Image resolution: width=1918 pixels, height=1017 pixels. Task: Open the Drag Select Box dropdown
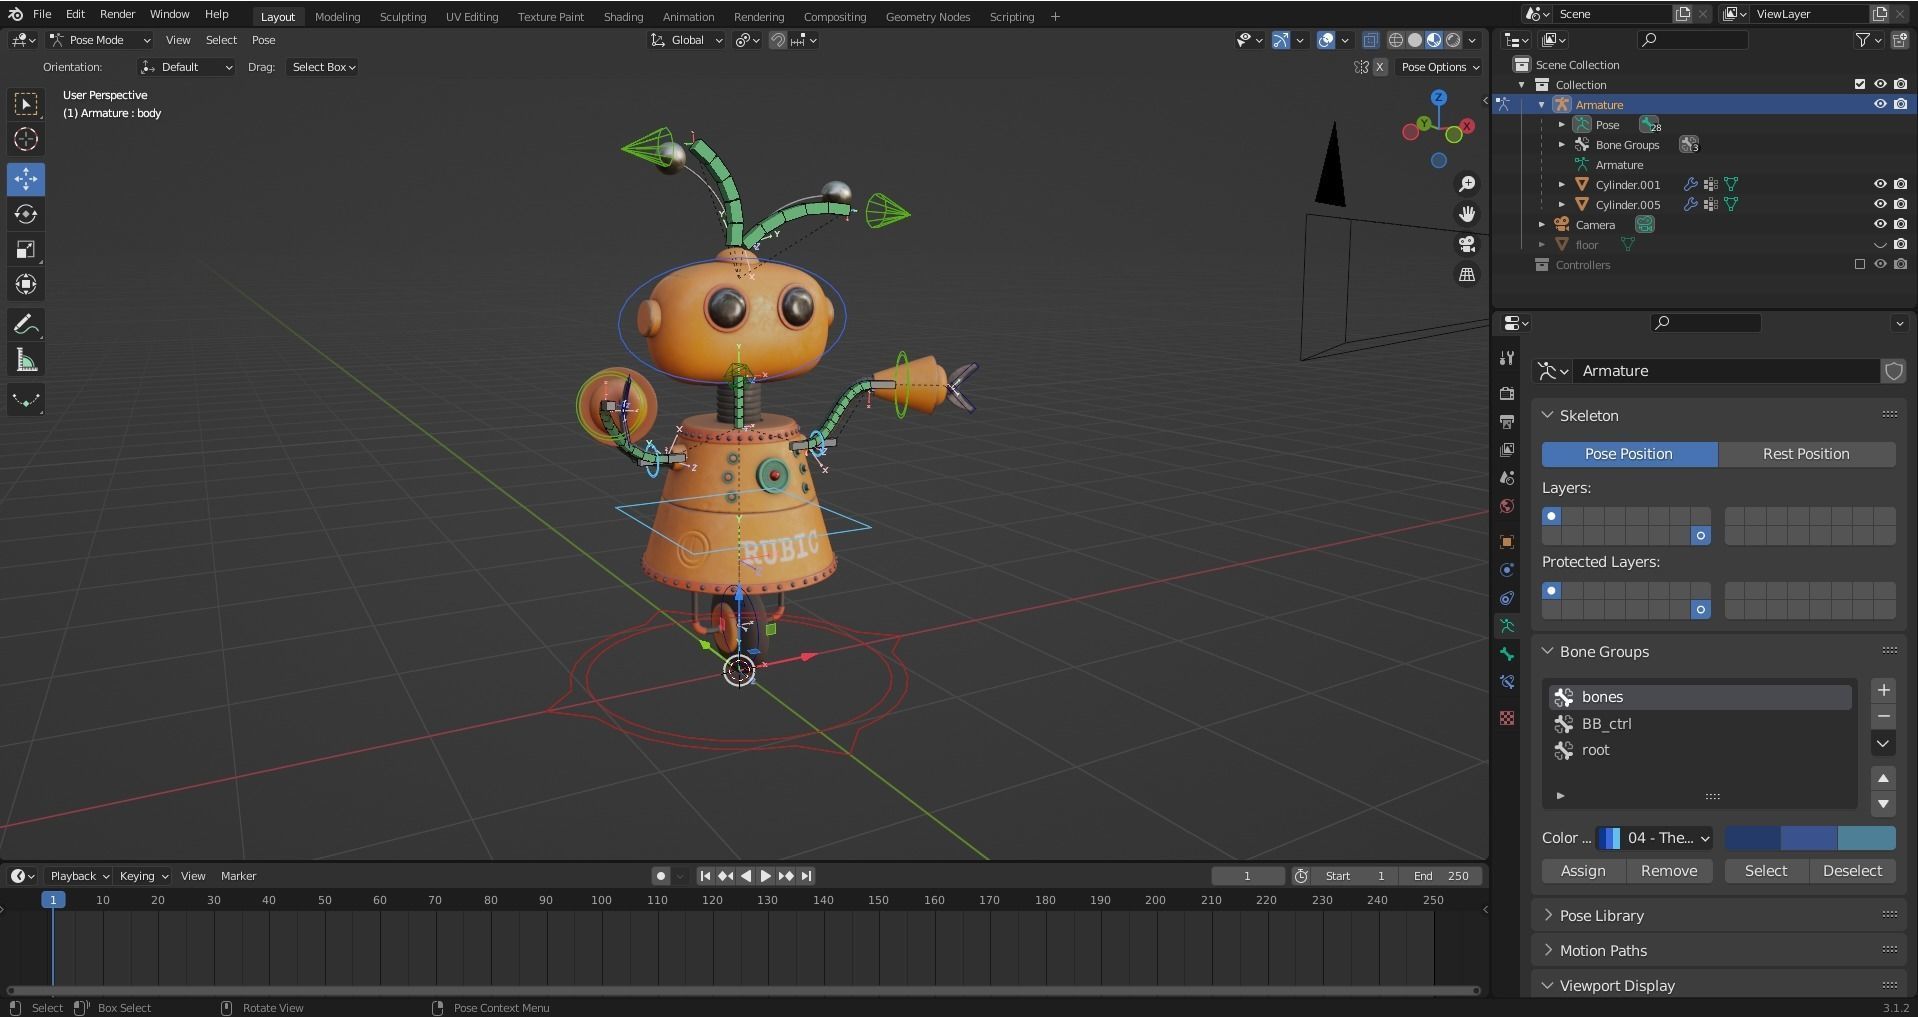click(323, 67)
